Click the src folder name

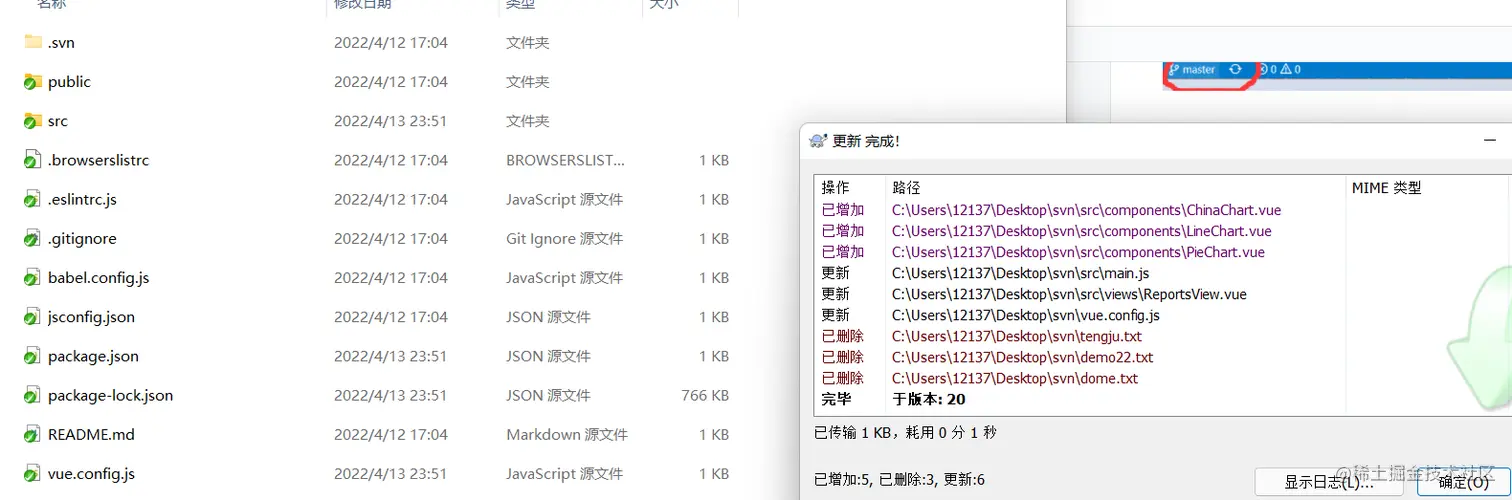(58, 121)
